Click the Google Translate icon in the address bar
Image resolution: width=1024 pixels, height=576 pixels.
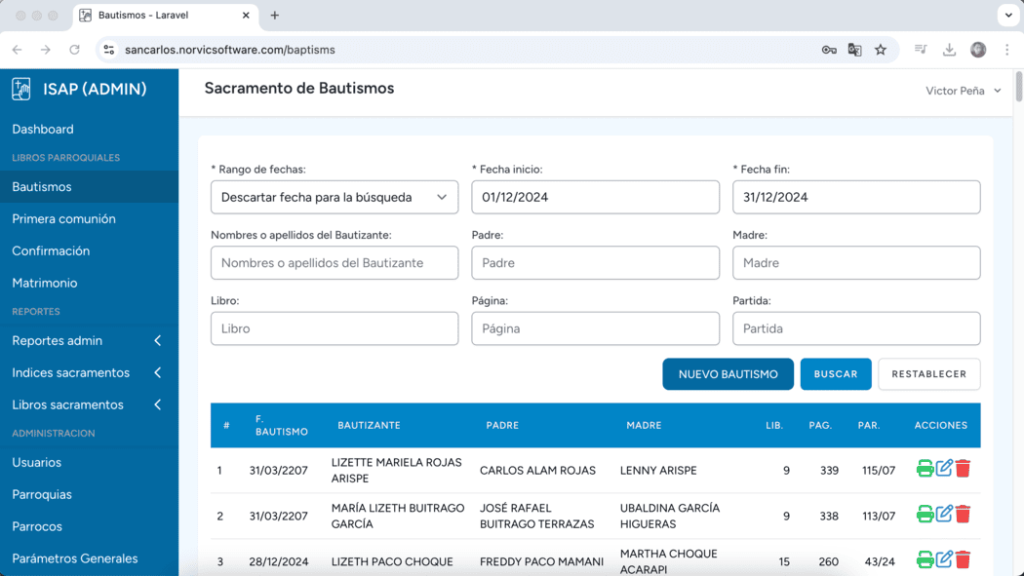click(x=855, y=48)
